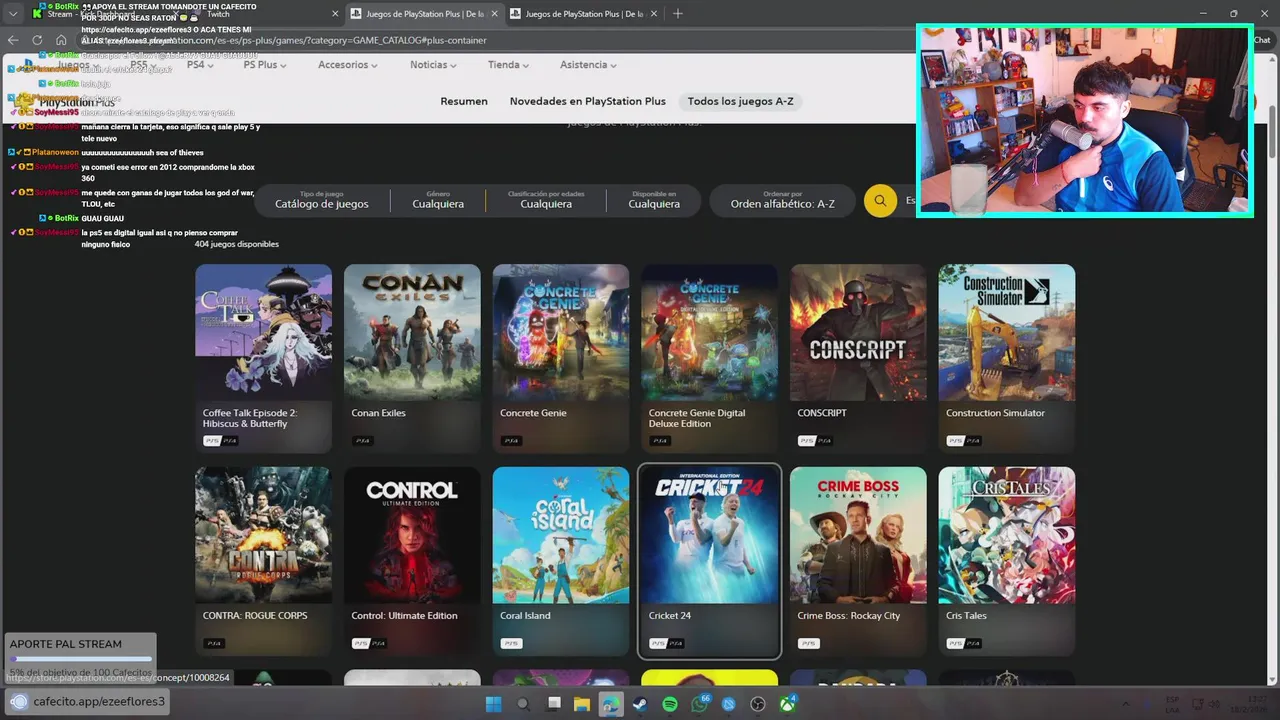The height and width of the screenshot is (720, 1280).
Task: Open Steam from the taskbar
Action: pyautogui.click(x=640, y=704)
